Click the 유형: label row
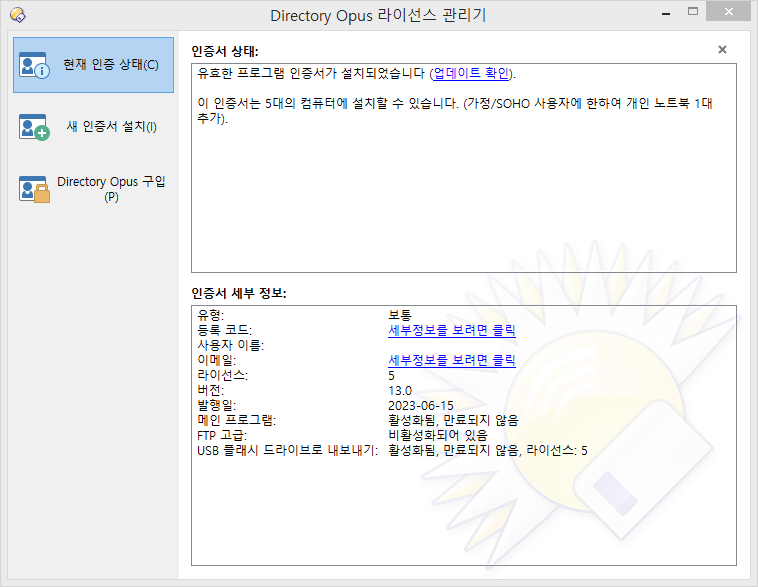The width and height of the screenshot is (758, 587). 210,315
